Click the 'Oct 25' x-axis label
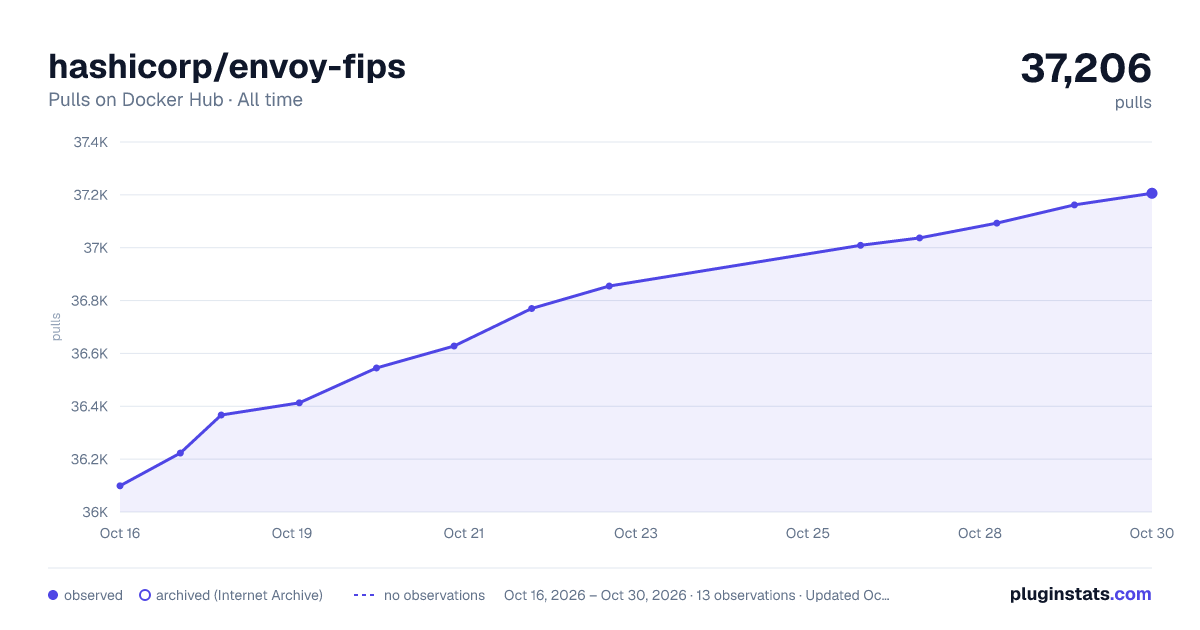Image resolution: width=1200 pixels, height=630 pixels. (808, 533)
